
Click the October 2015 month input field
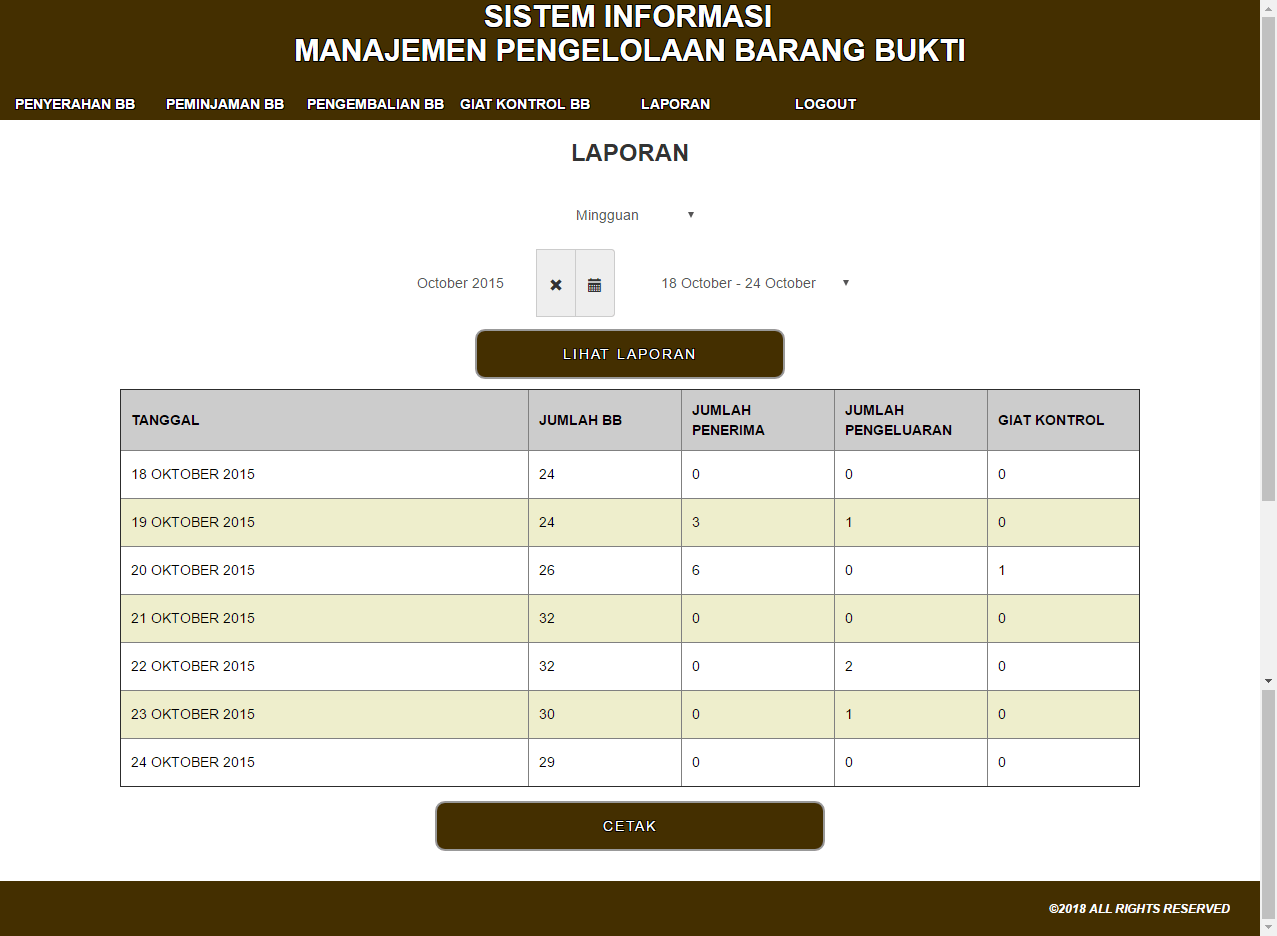coord(461,283)
